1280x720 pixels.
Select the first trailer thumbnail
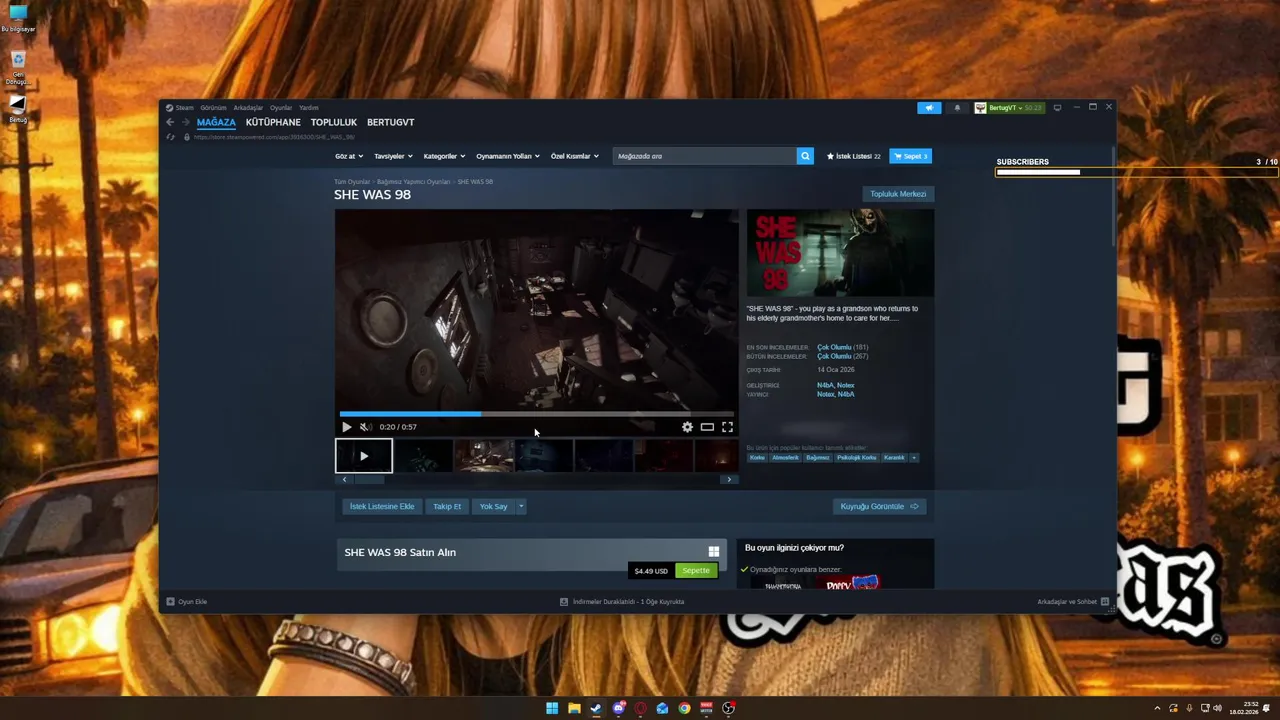click(x=364, y=456)
